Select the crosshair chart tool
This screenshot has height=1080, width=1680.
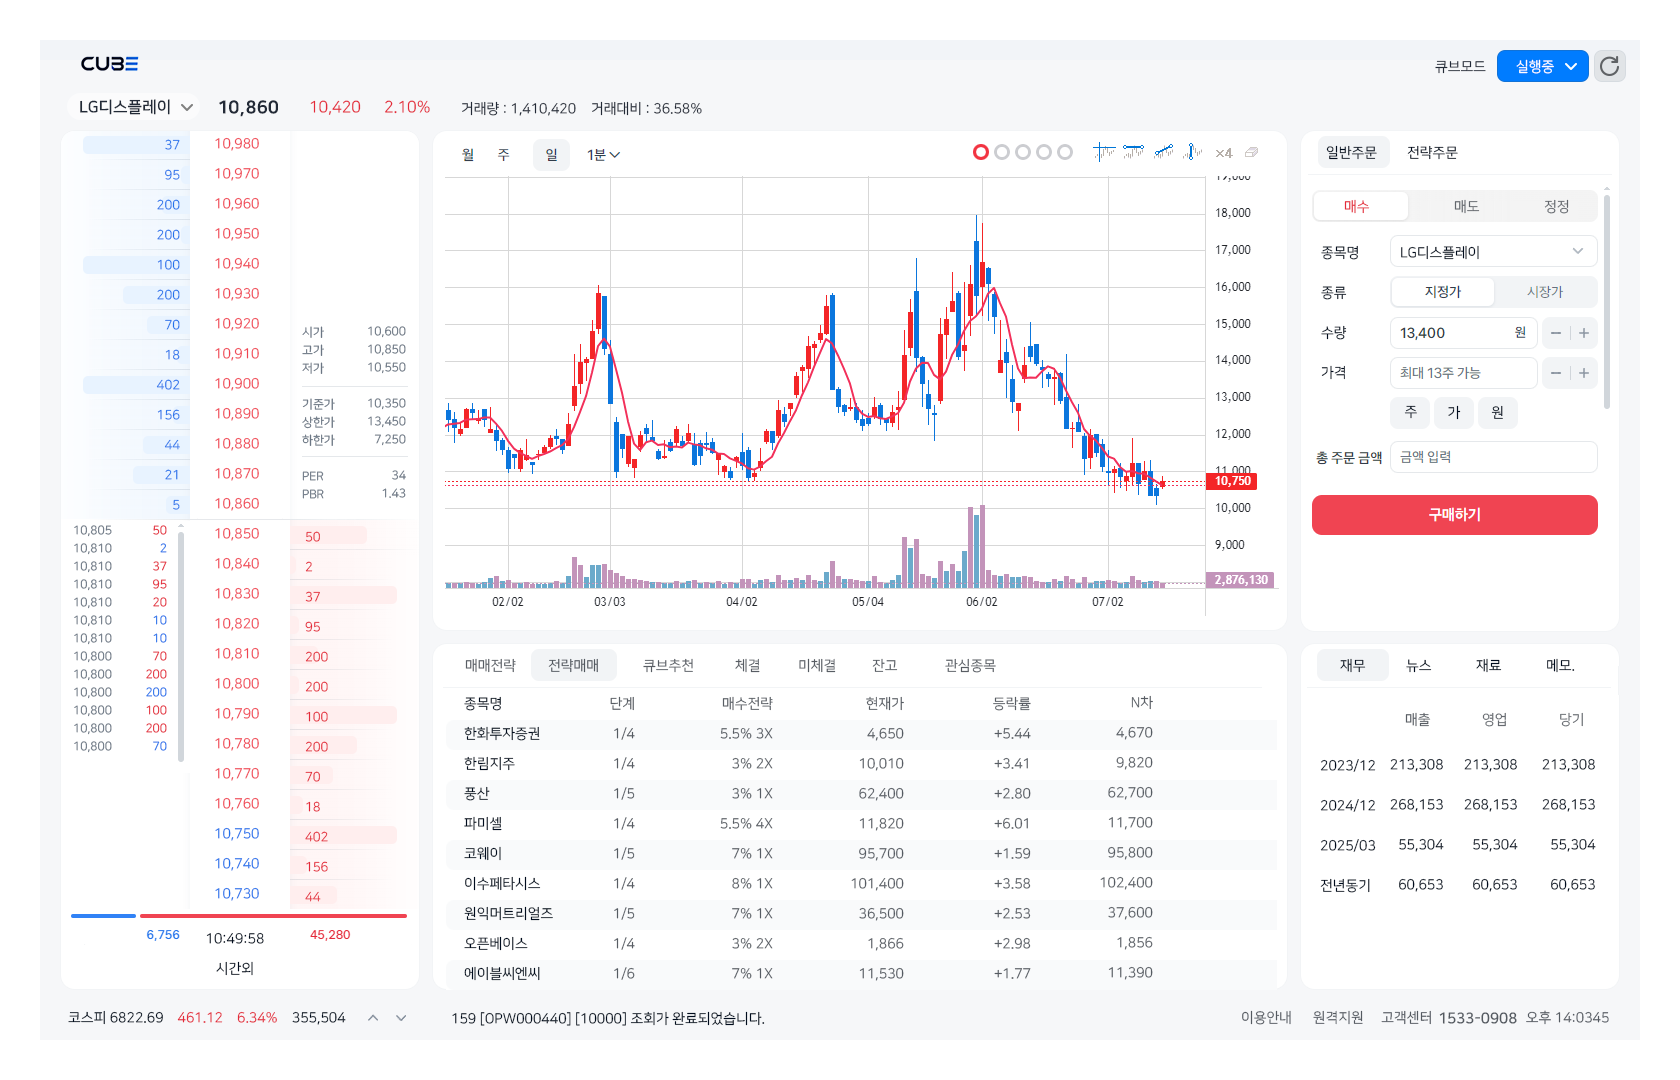[1104, 152]
